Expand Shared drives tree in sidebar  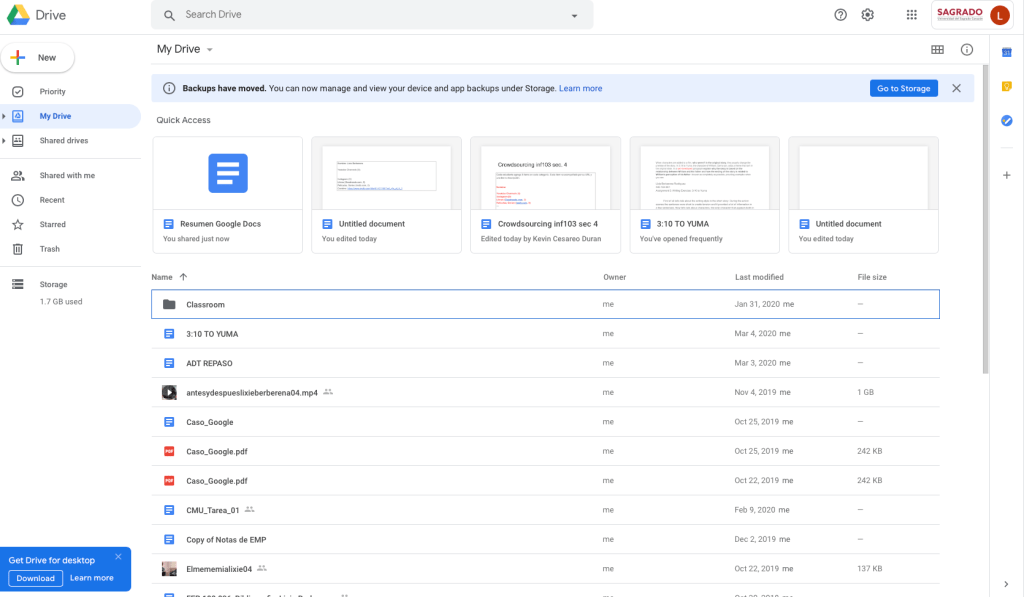coord(4,140)
